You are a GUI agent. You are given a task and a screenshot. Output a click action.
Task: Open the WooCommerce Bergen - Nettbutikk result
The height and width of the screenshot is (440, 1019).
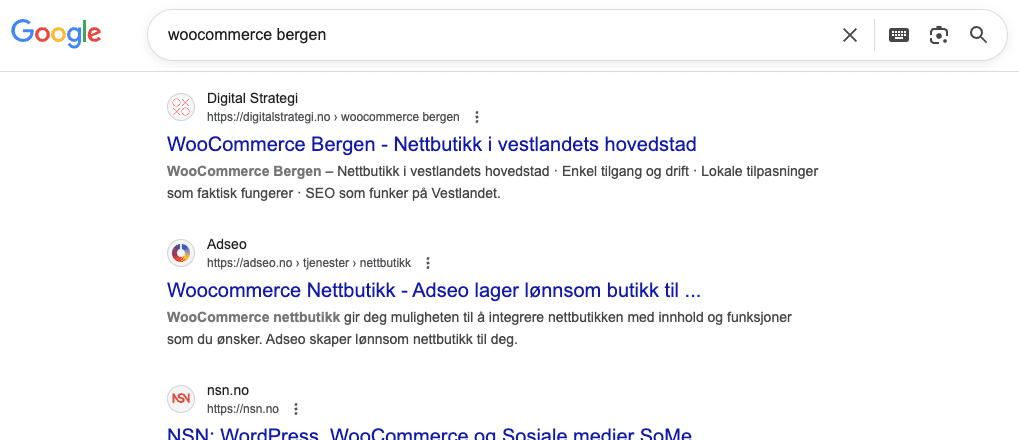click(432, 144)
